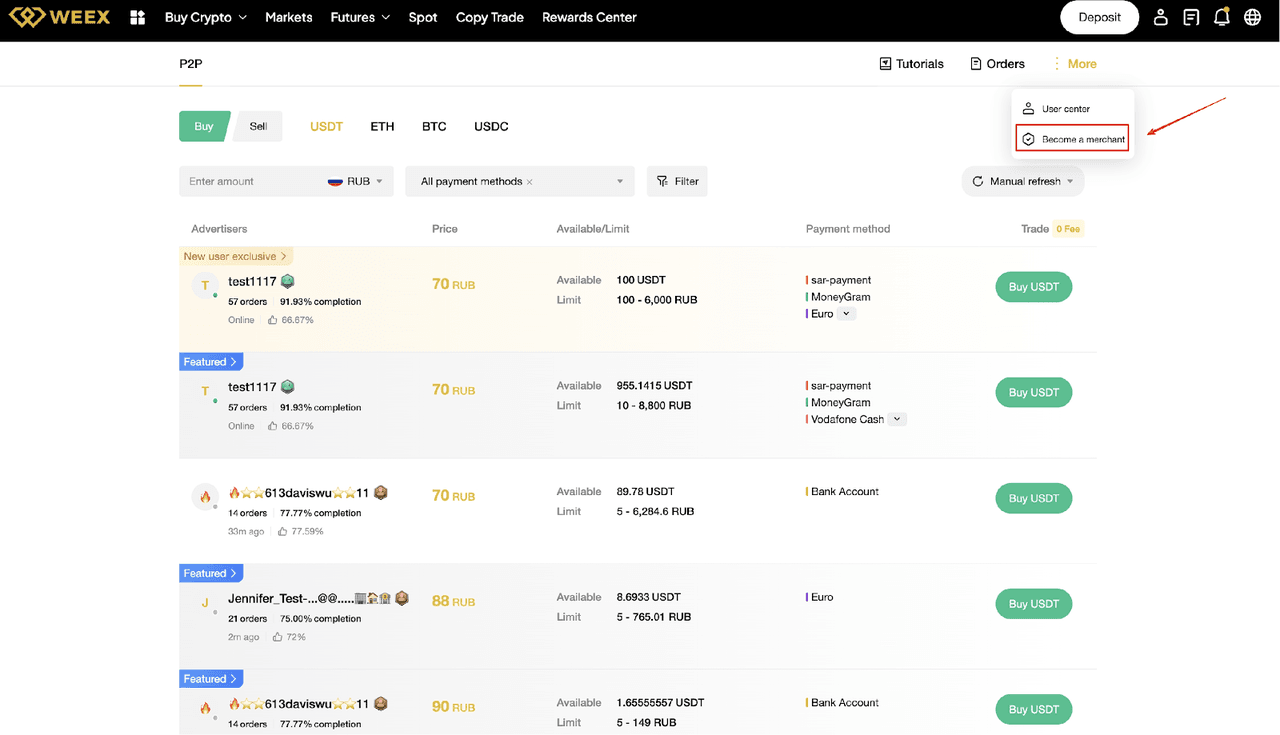The height and width of the screenshot is (735, 1280).
Task: Click the notification bell icon
Action: pyautogui.click(x=1221, y=17)
